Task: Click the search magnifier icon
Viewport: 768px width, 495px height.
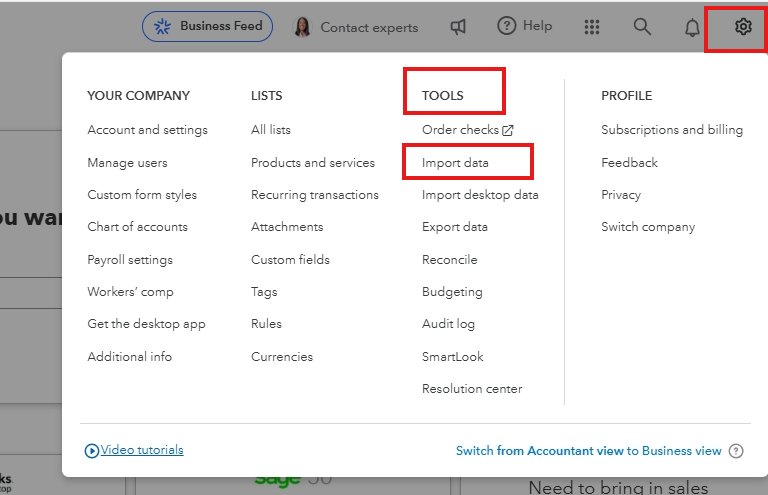Action: 642,27
